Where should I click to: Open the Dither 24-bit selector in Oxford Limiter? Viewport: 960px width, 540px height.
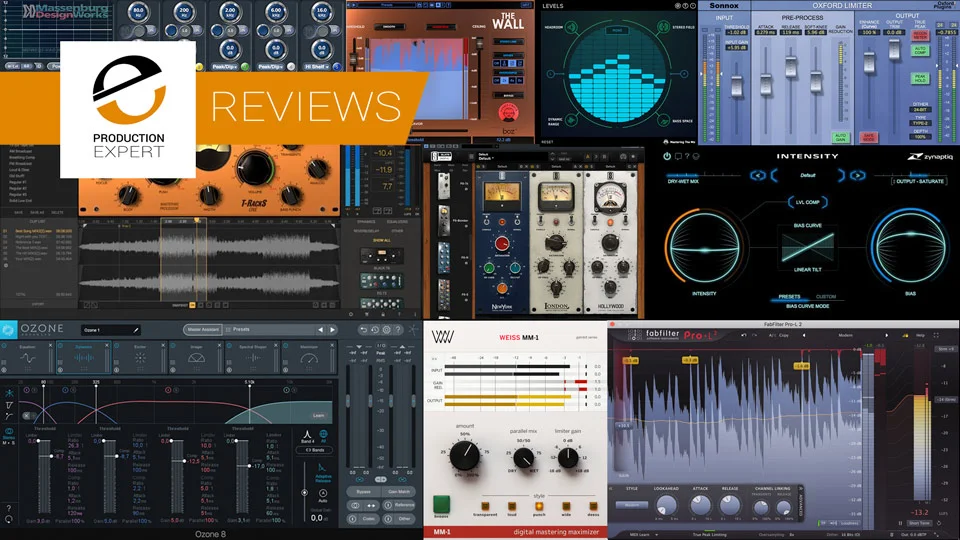pyautogui.click(x=920, y=110)
